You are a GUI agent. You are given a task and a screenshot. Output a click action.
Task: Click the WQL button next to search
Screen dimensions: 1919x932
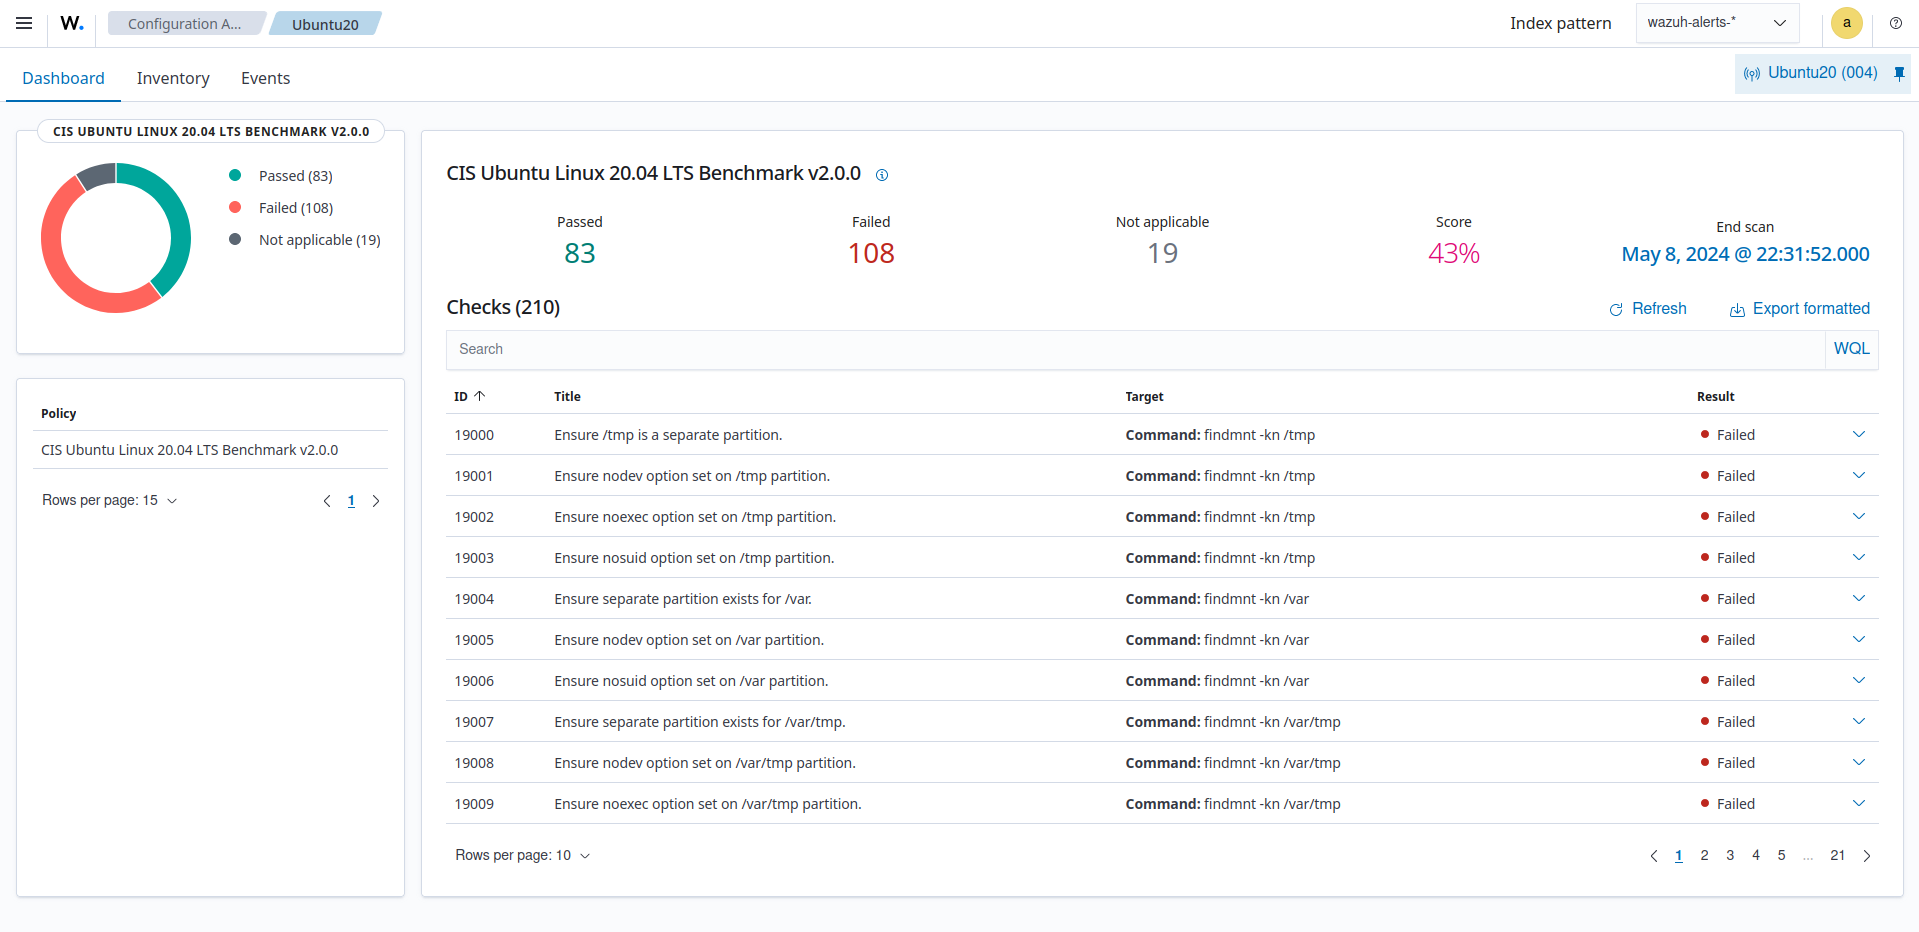pos(1851,348)
